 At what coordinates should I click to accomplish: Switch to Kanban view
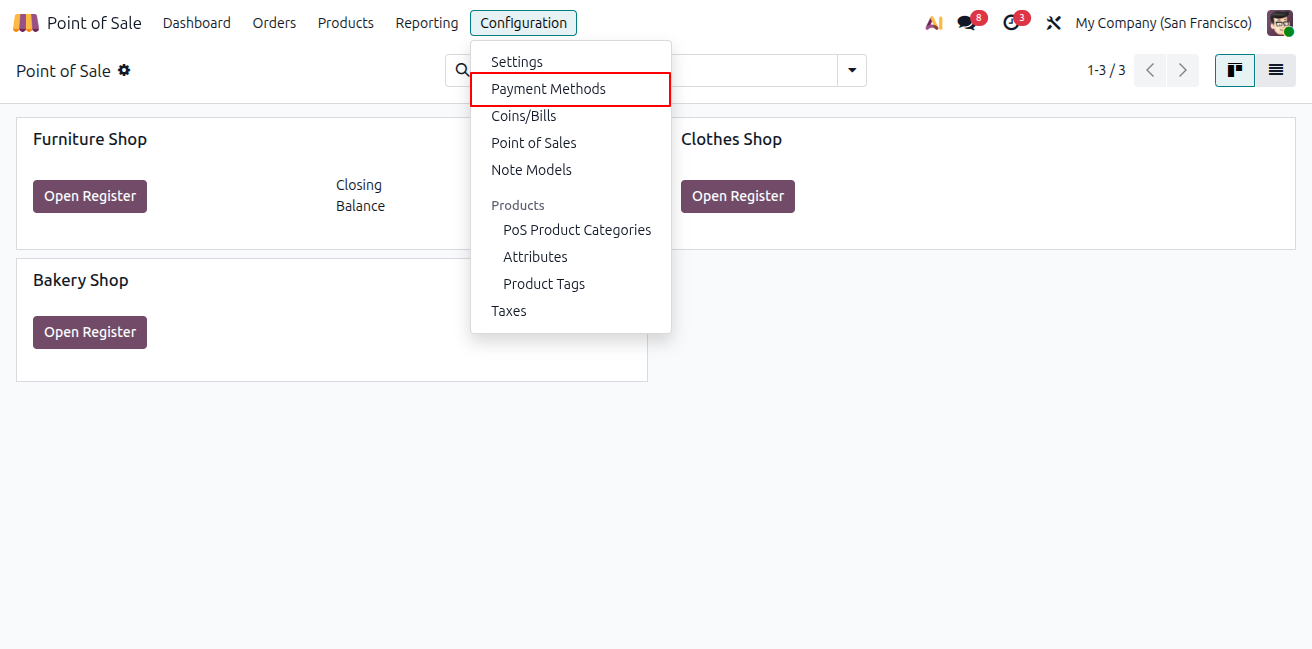click(1235, 70)
